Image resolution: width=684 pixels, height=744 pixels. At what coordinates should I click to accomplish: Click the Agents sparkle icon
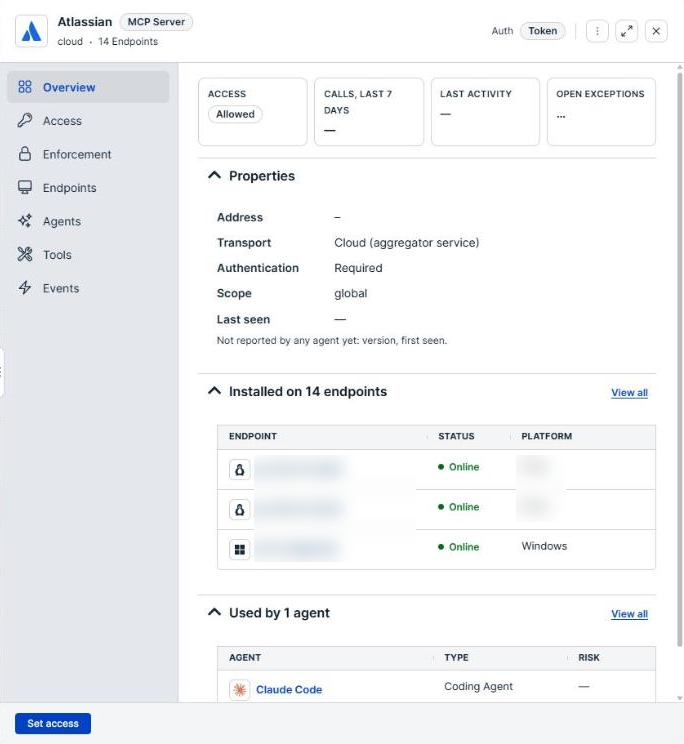25,221
